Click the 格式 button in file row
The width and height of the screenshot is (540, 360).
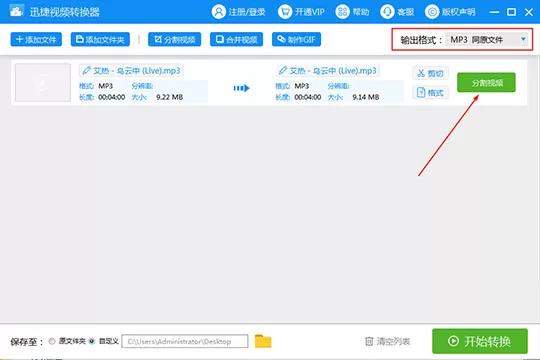point(430,92)
